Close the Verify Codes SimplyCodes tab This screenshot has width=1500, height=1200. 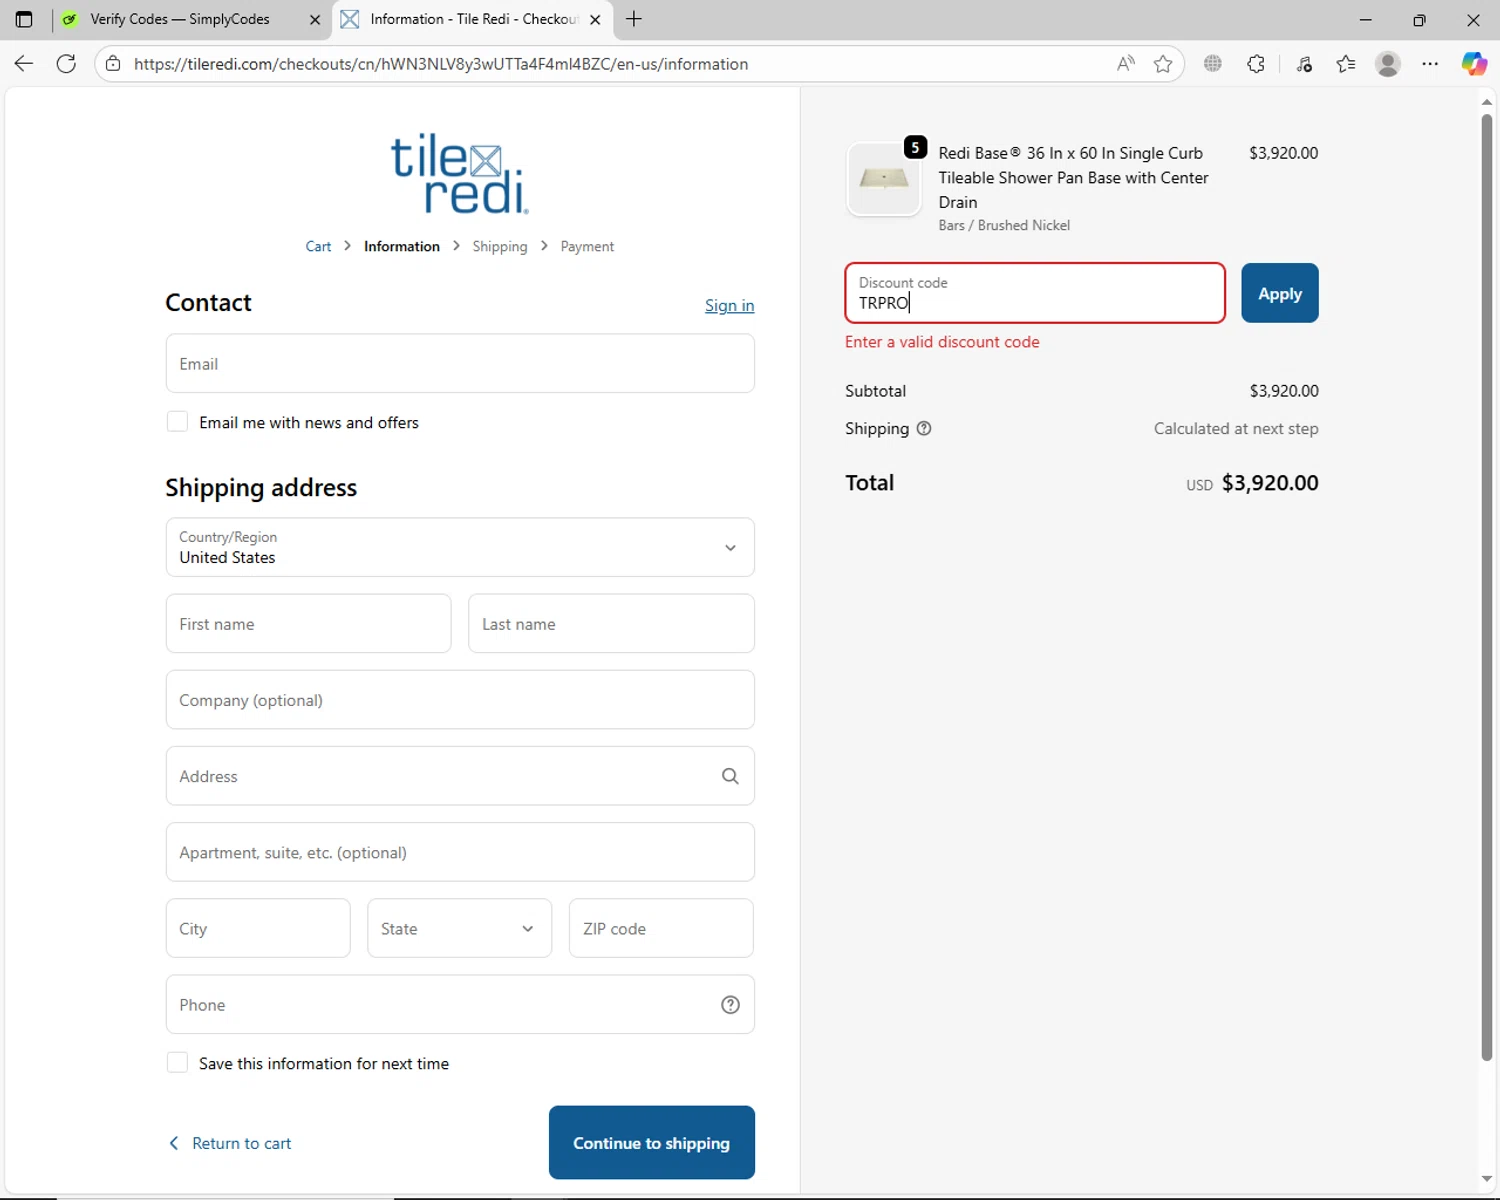315,19
